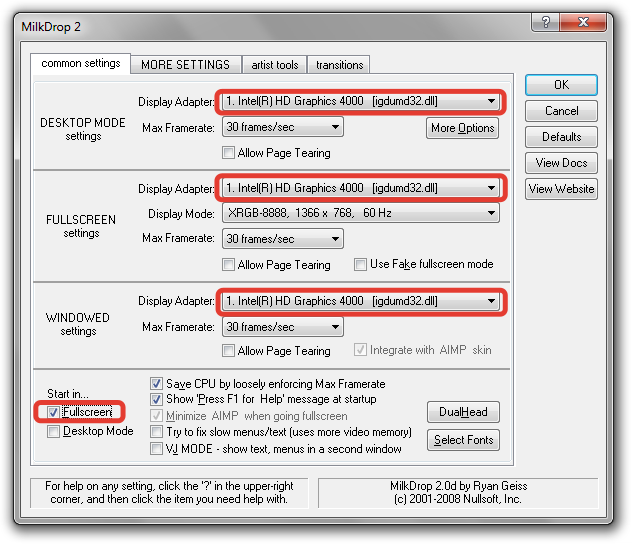Select the transitions tab
The height and width of the screenshot is (544, 632).
point(340,65)
